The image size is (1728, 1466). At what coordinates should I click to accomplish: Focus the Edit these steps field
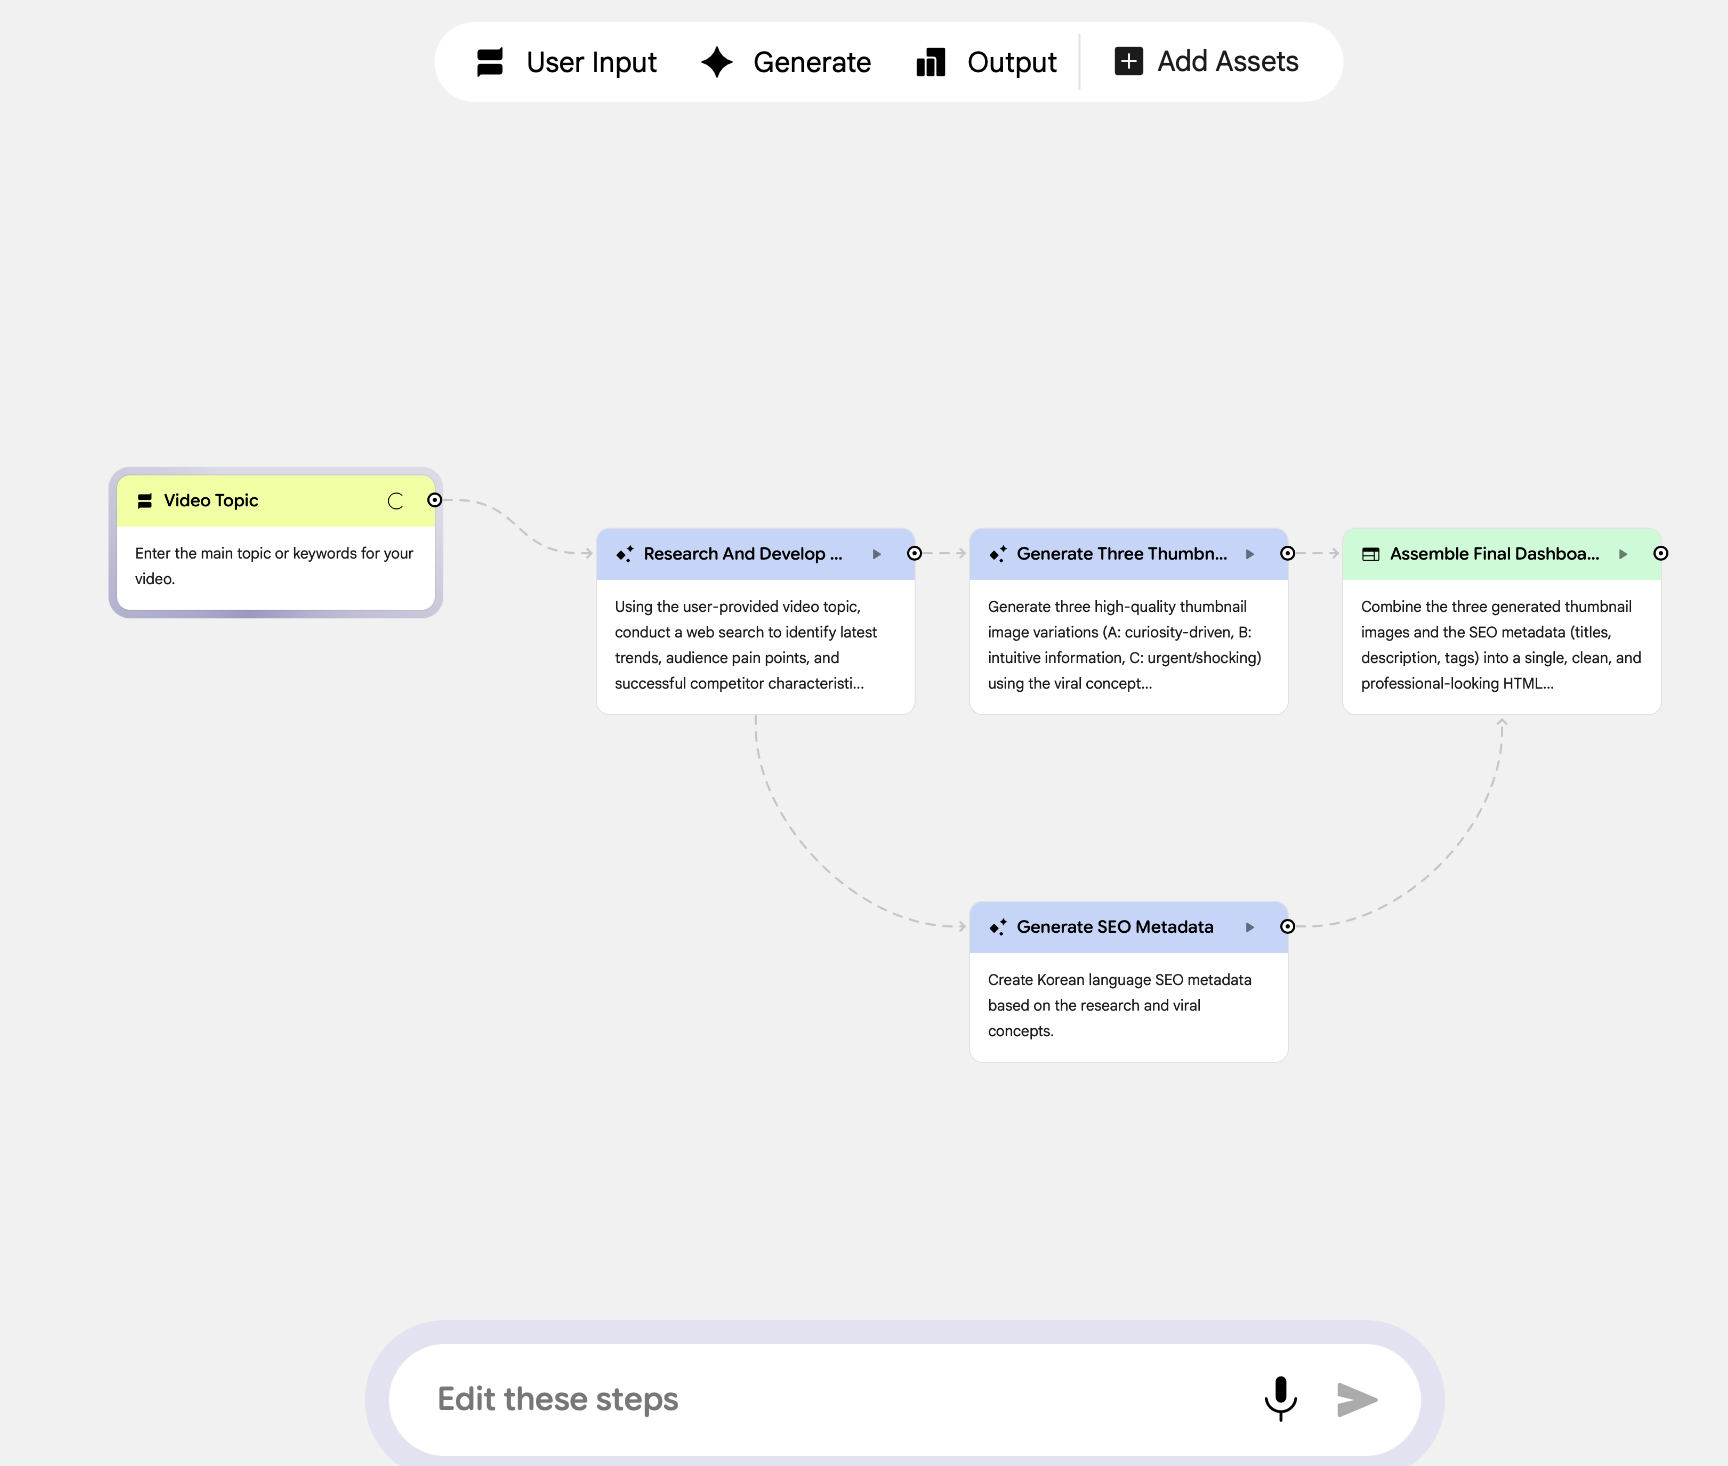click(830, 1399)
